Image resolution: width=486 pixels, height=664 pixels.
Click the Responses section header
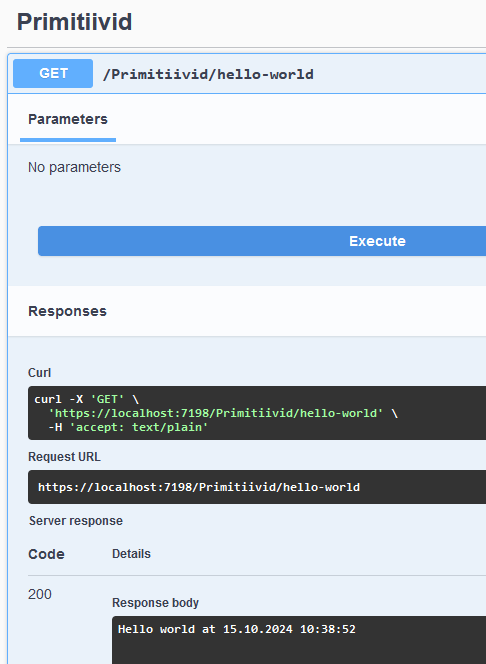(x=67, y=311)
